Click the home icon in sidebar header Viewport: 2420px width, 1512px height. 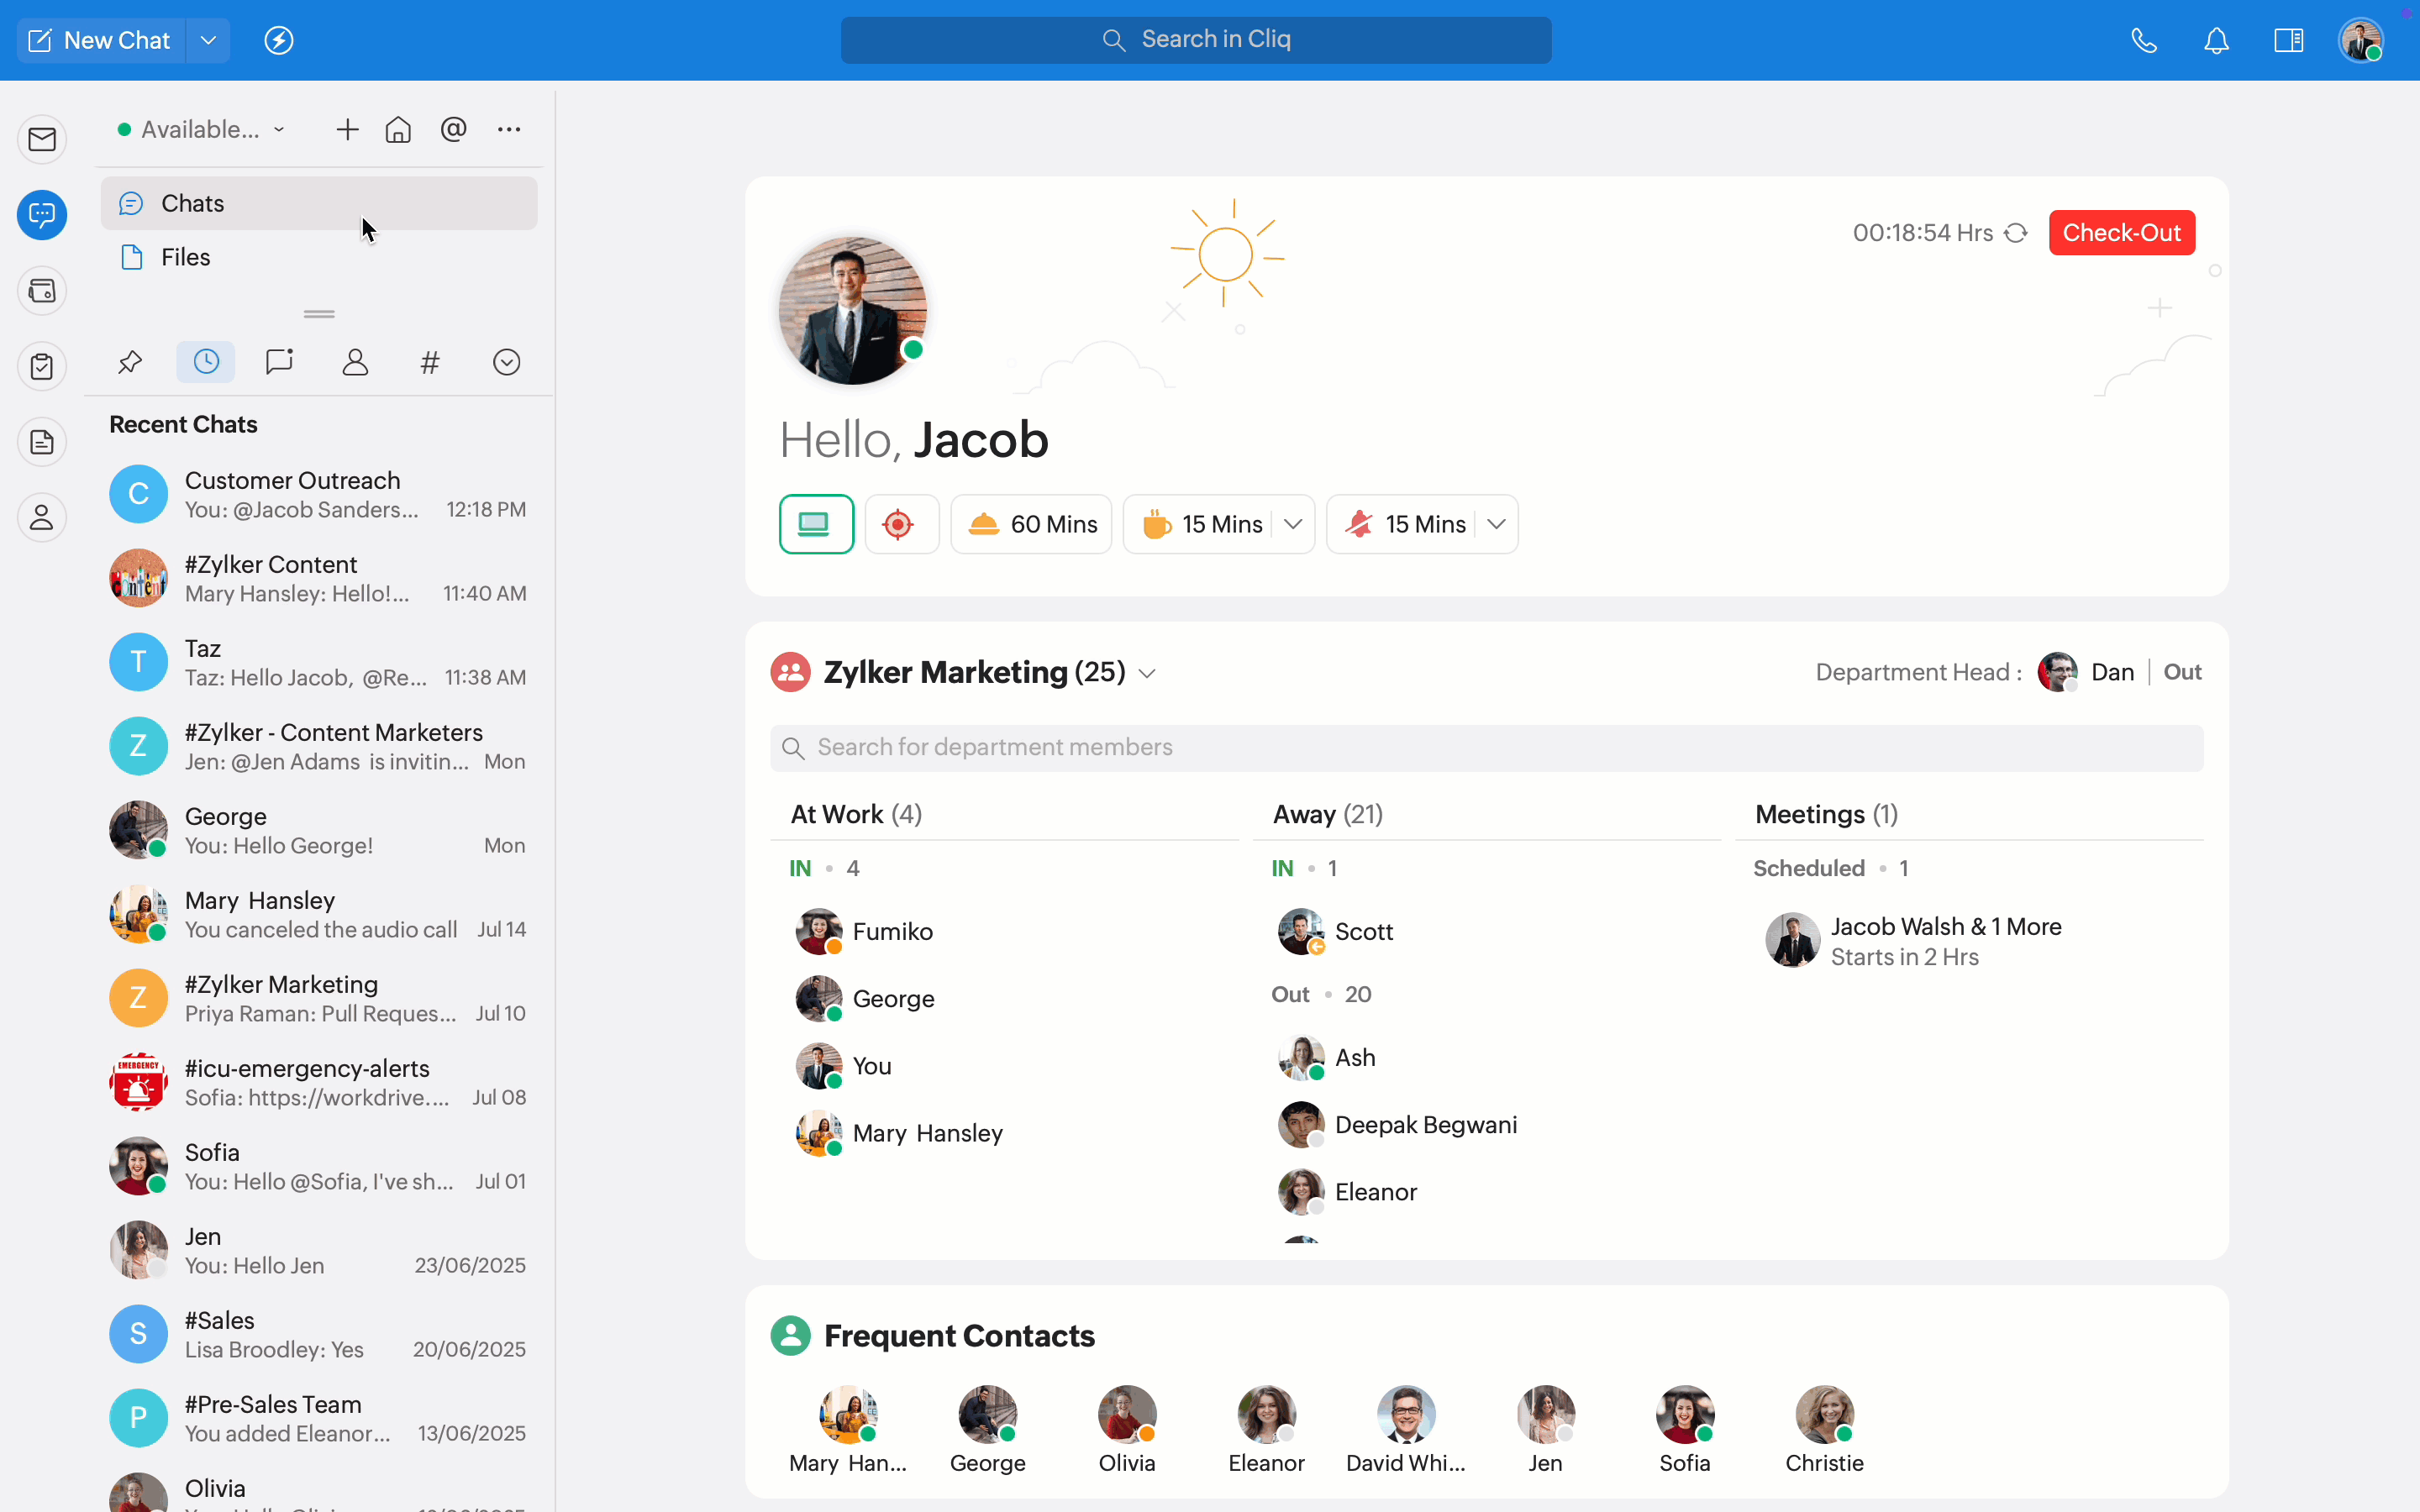398,130
